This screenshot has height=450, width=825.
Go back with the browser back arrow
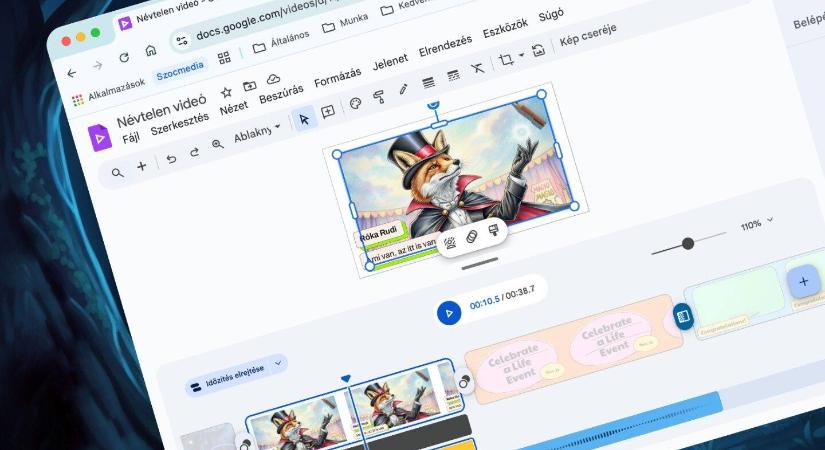tap(72, 73)
